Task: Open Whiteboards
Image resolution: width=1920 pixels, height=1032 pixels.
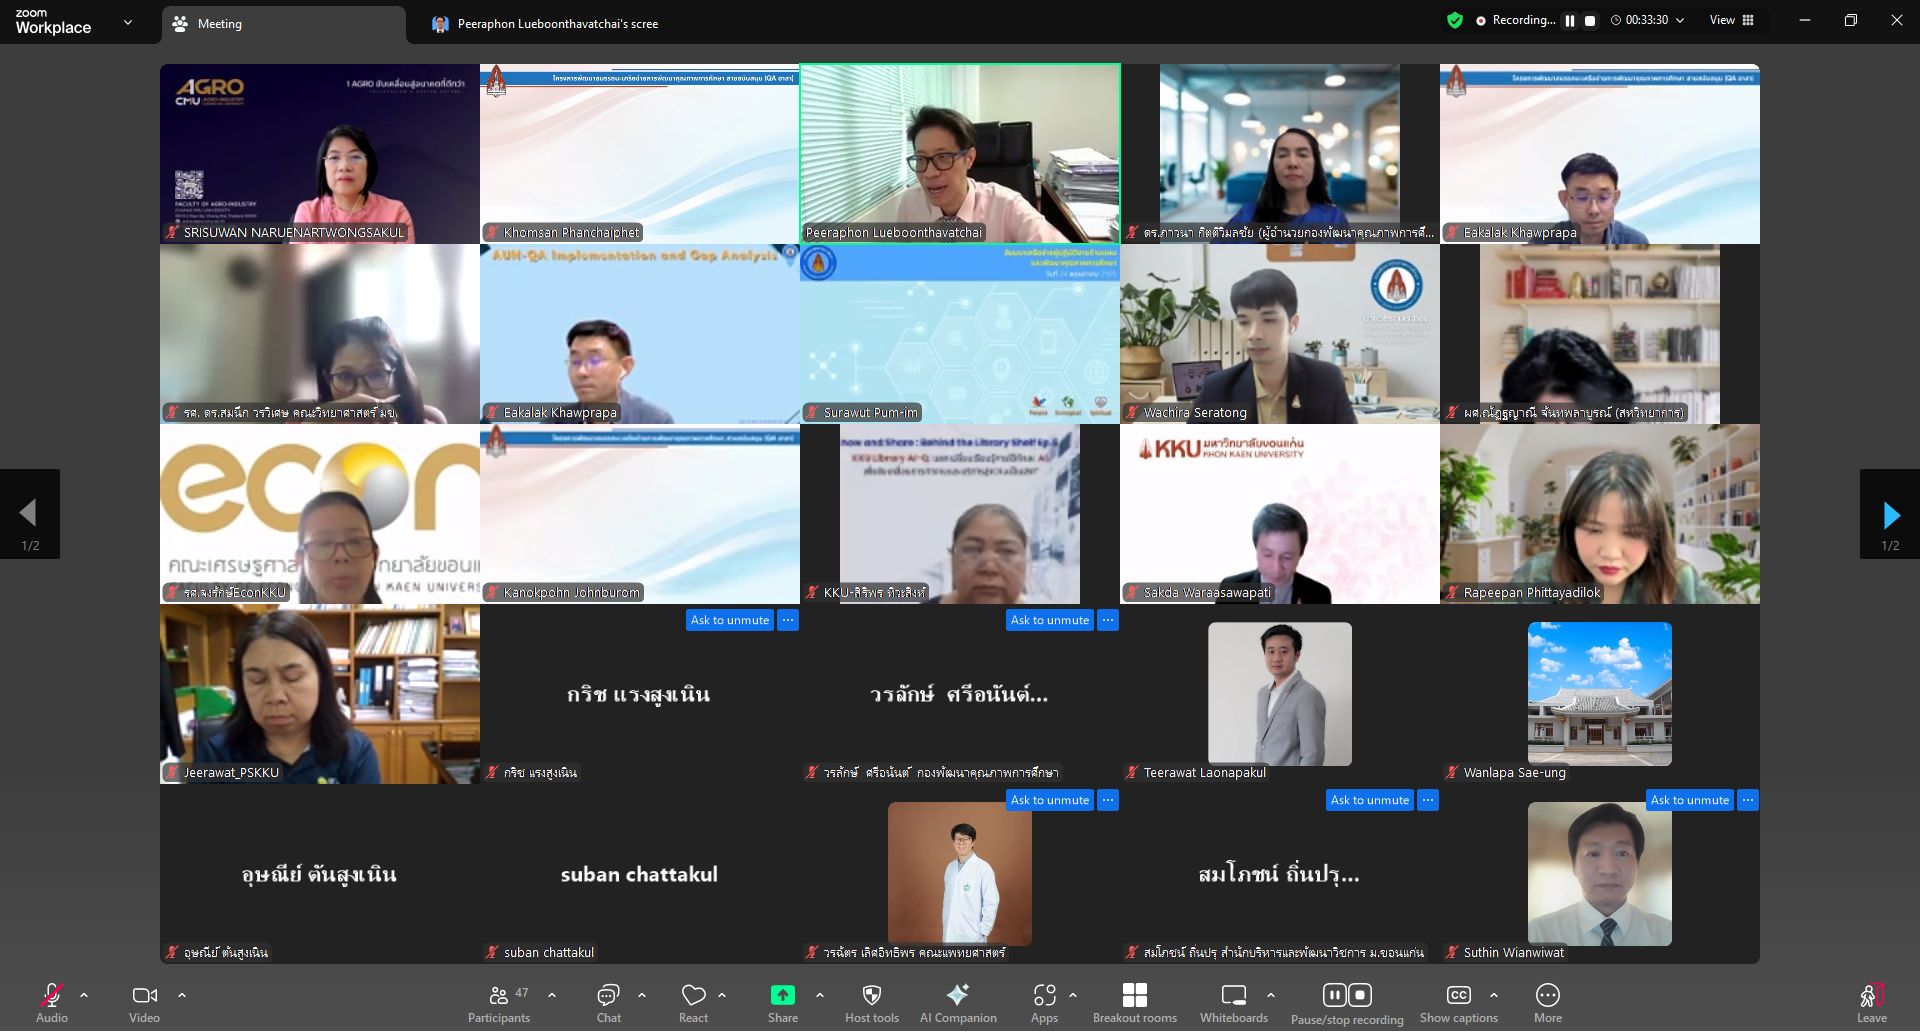Action: 1233,1003
